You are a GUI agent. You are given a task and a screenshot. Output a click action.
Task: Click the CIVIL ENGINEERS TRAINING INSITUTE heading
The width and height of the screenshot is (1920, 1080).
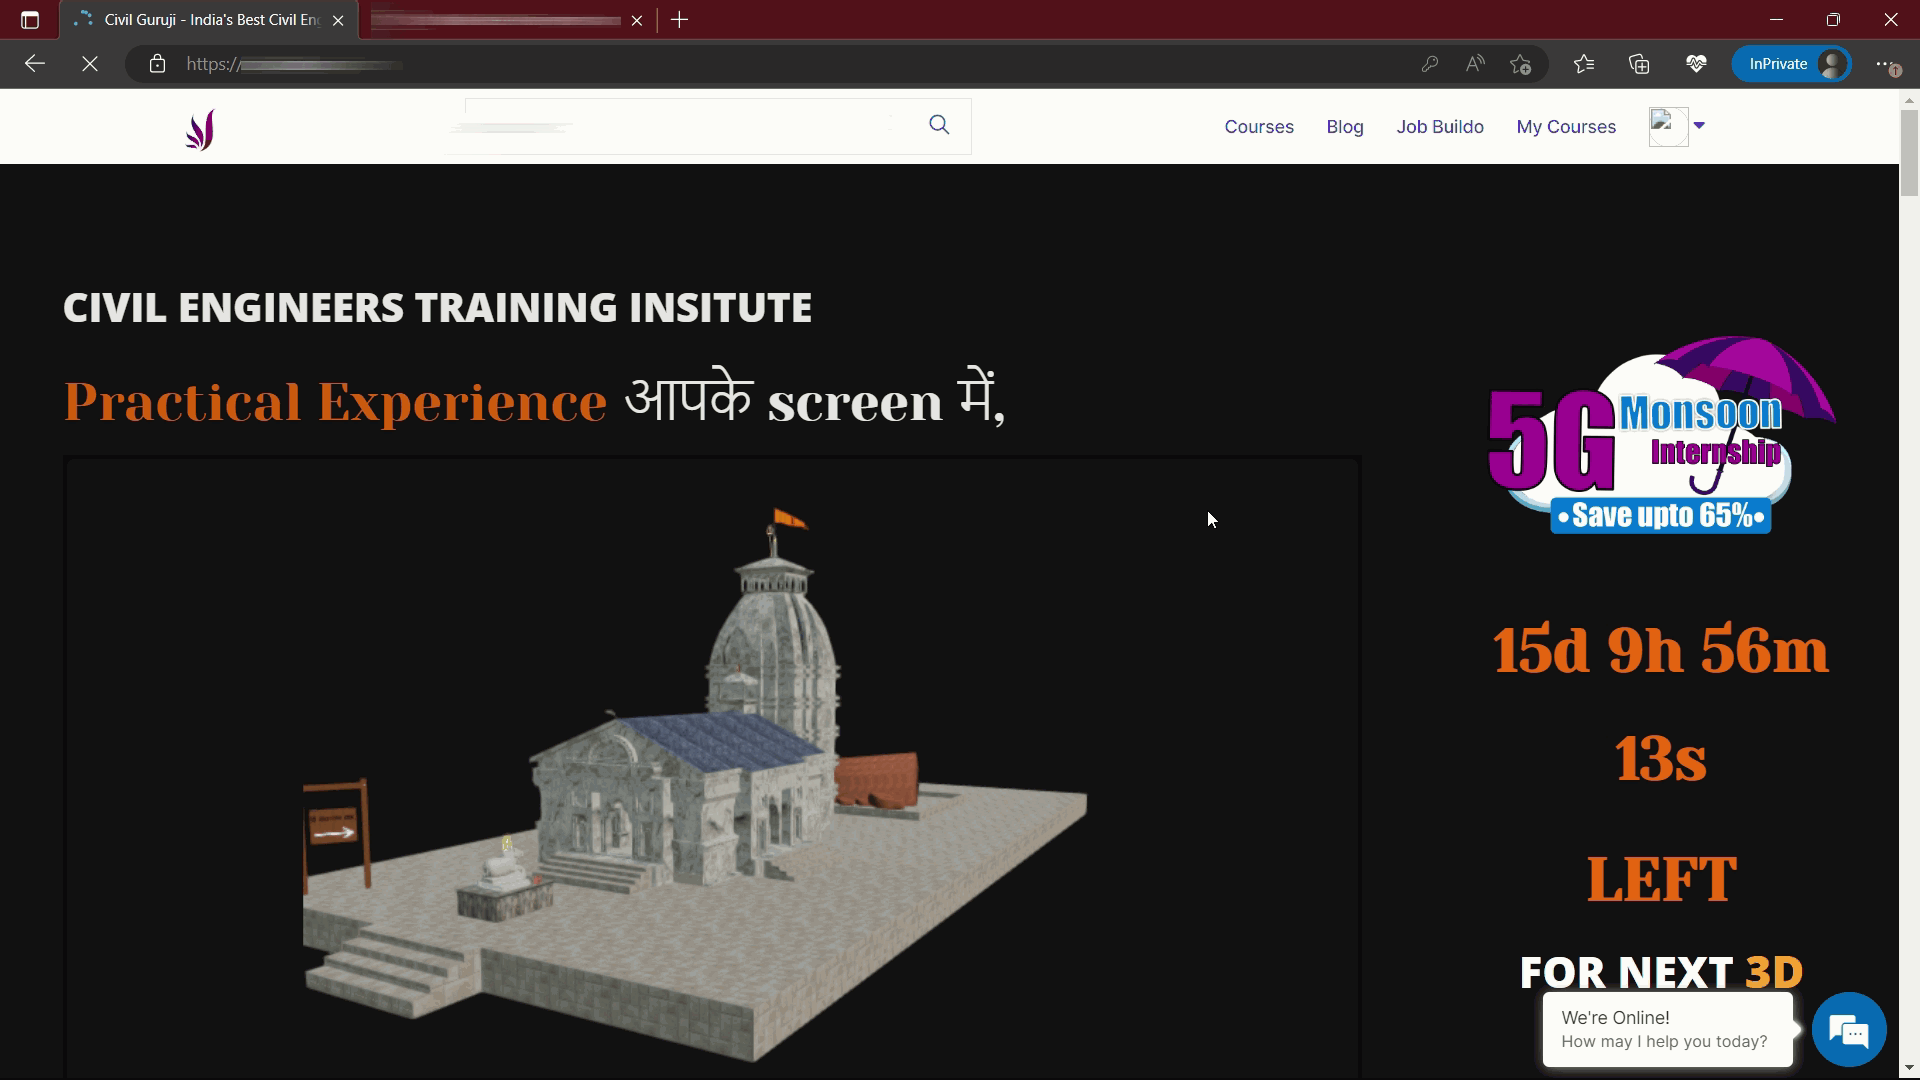coord(437,308)
